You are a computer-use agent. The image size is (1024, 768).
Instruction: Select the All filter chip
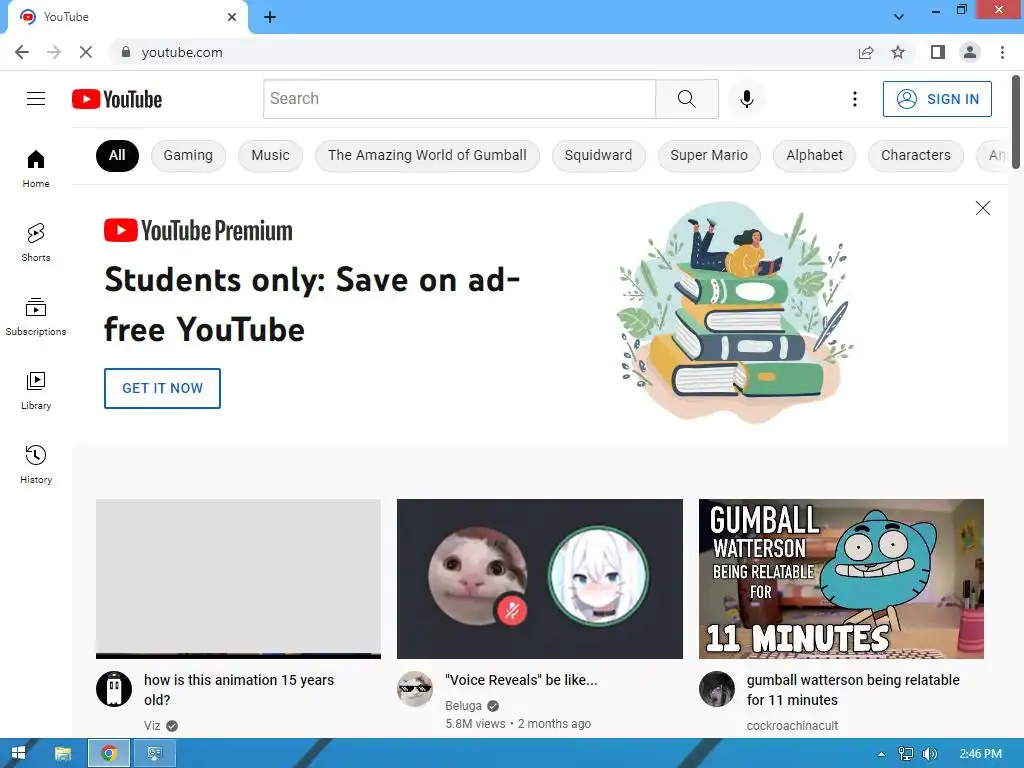117,155
